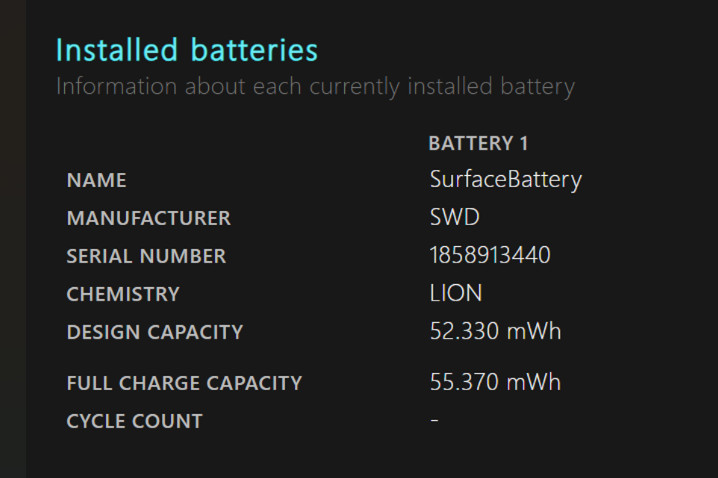Select the LION chemistry value

pos(456,294)
